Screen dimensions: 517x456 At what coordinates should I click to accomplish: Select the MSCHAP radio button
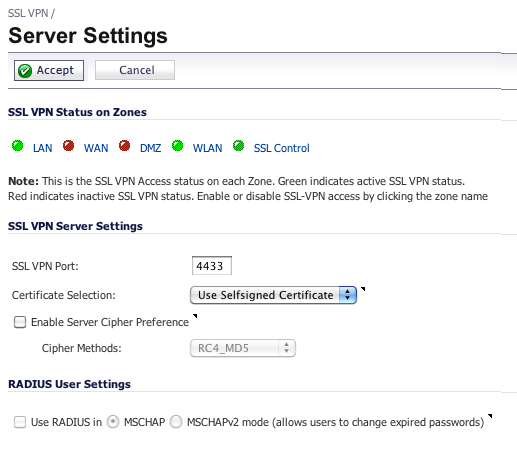click(113, 422)
